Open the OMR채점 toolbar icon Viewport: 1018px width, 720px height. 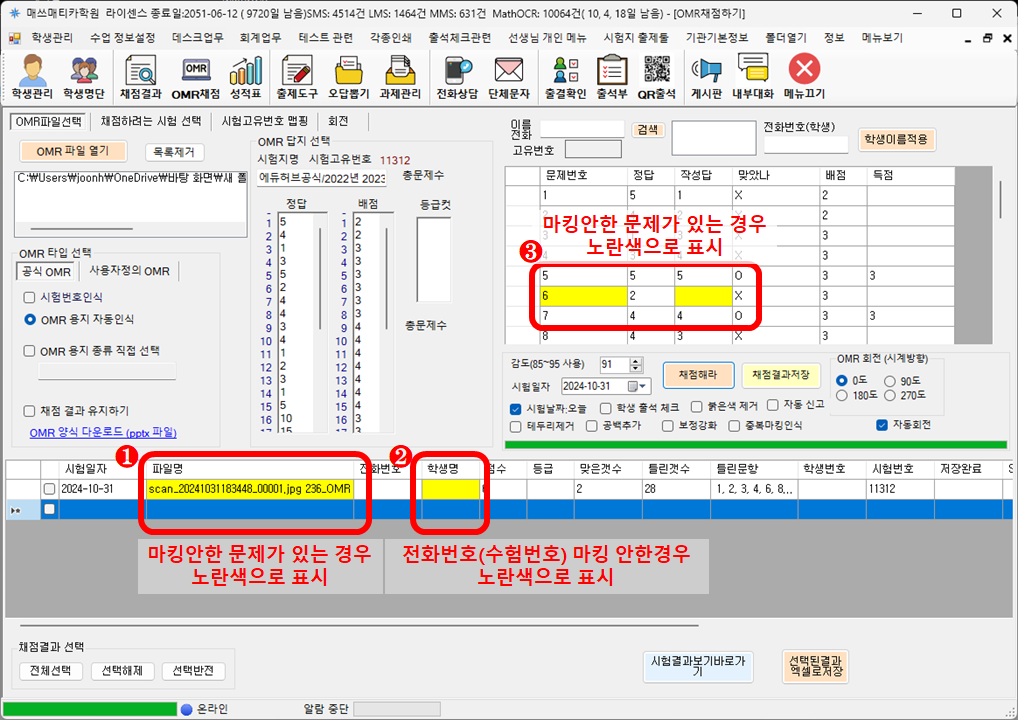pos(195,77)
